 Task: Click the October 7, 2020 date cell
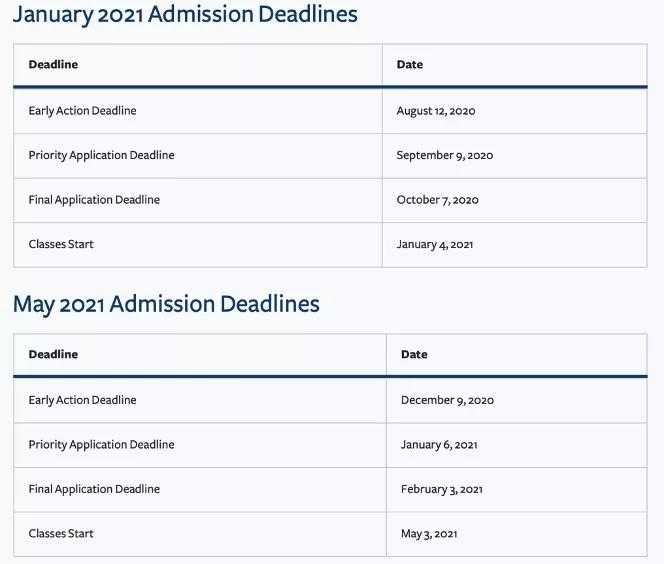coord(437,200)
